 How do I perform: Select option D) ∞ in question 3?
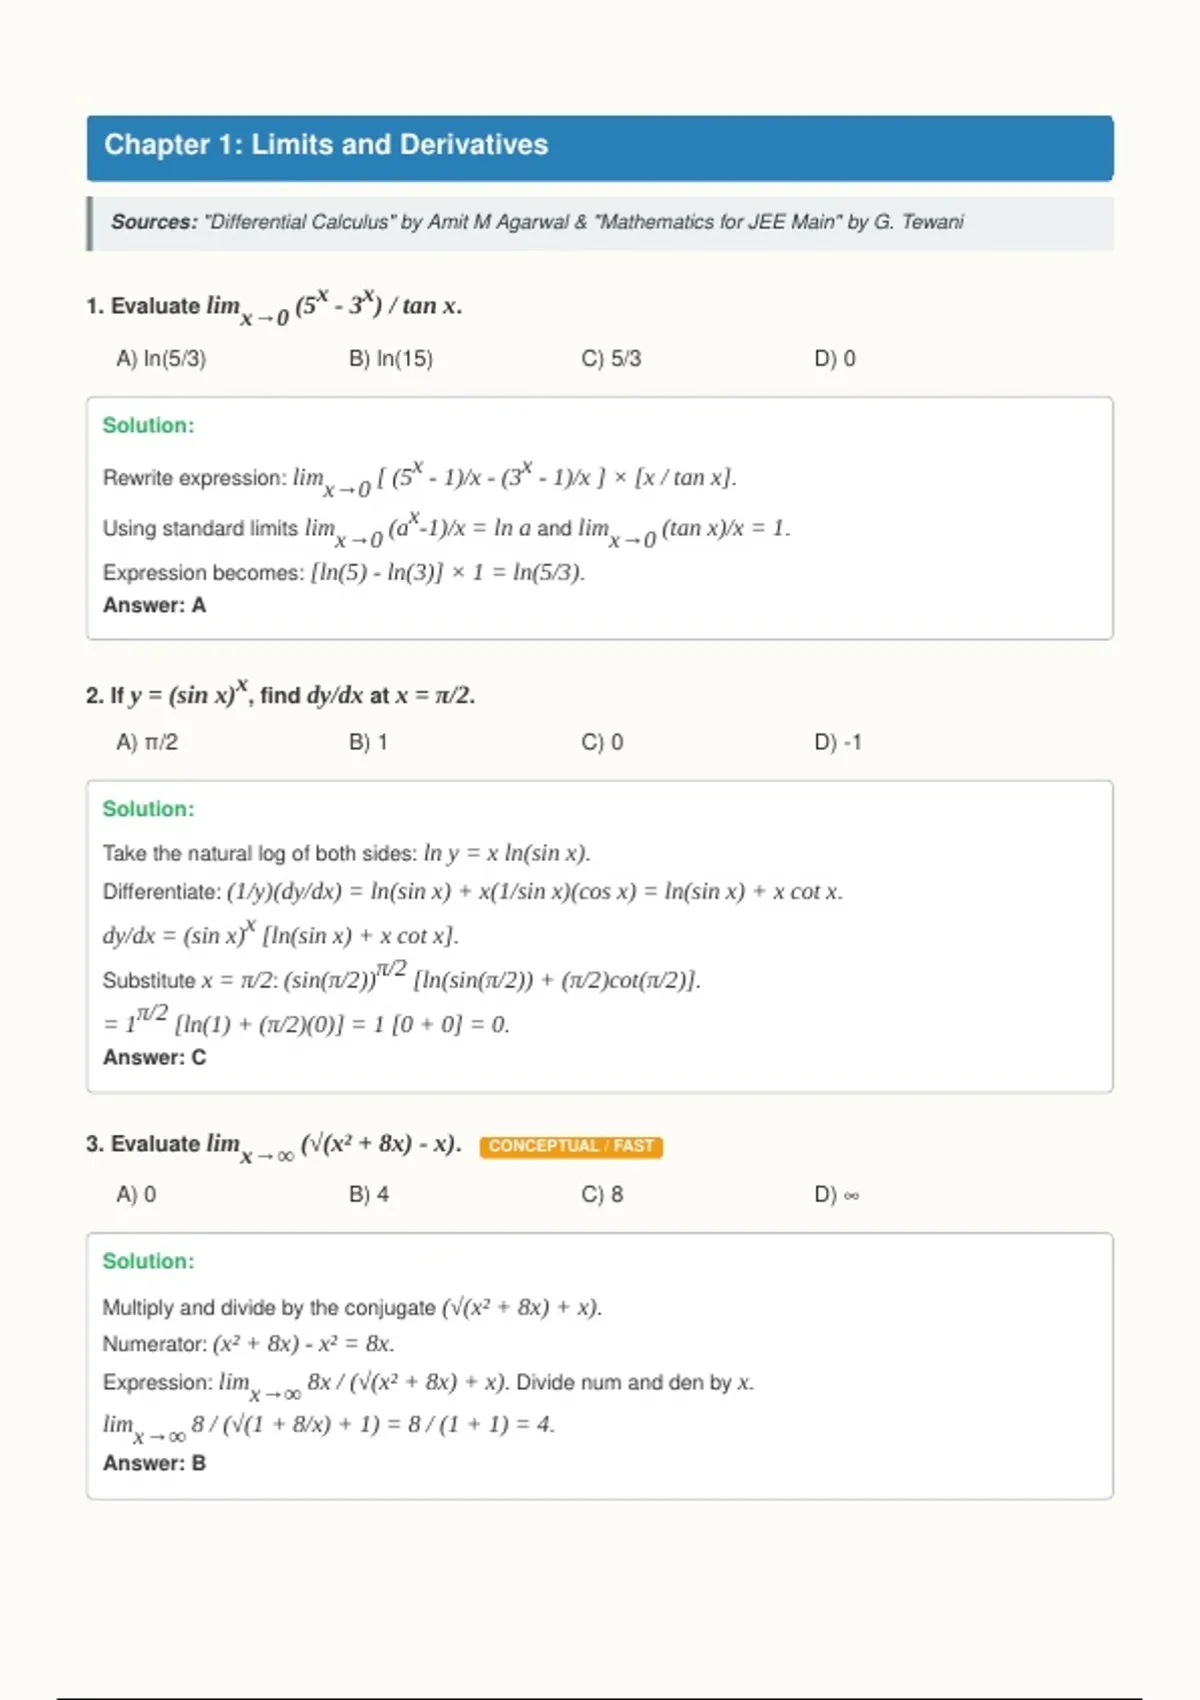click(837, 1195)
